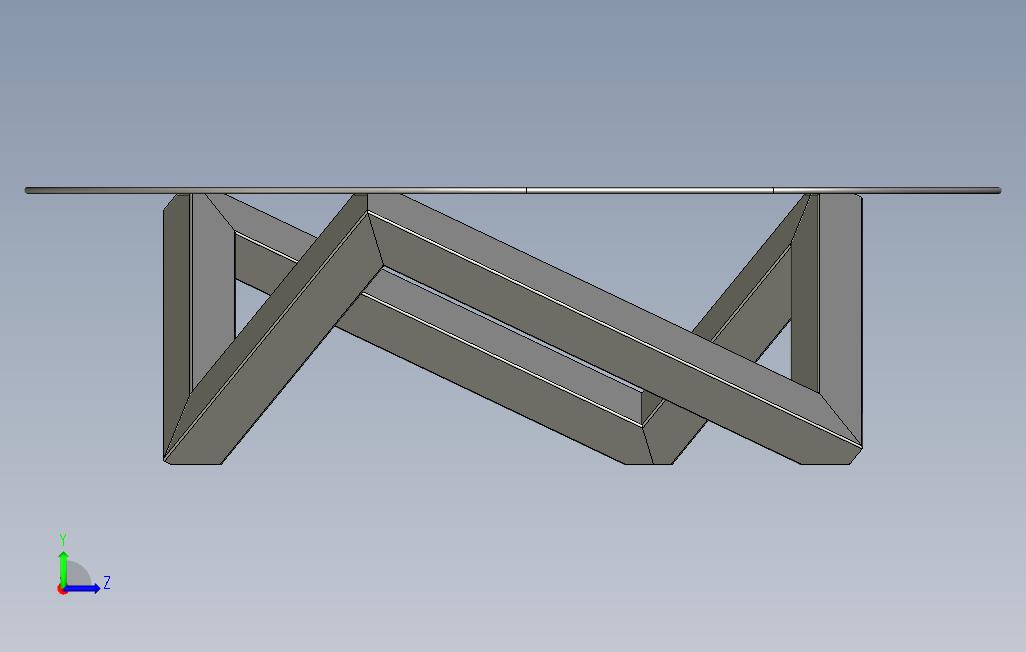The width and height of the screenshot is (1026, 652).
Task: Click the blue Z axis arrow of the triad
Action: (82, 589)
